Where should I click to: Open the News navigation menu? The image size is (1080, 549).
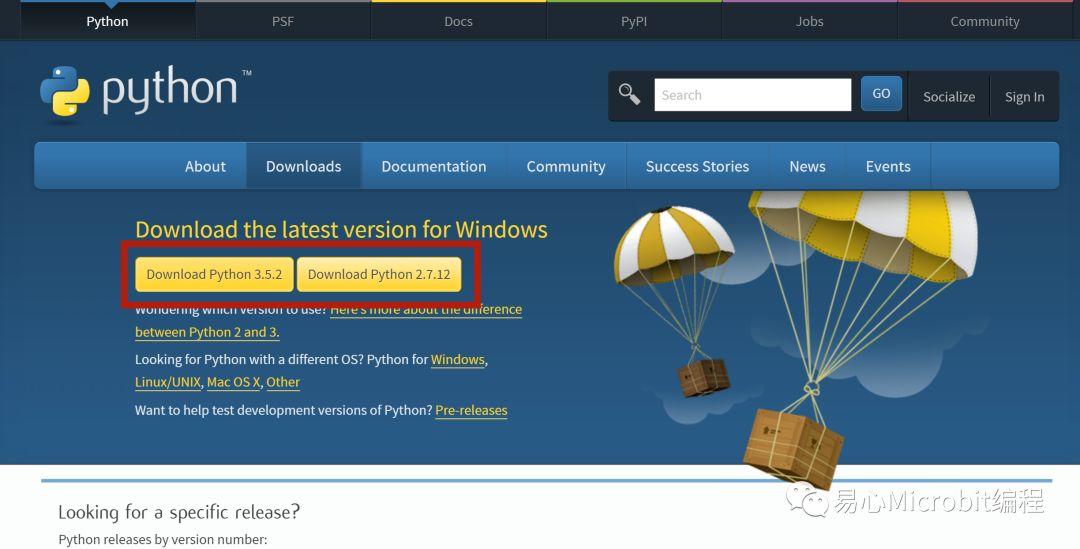pos(807,166)
